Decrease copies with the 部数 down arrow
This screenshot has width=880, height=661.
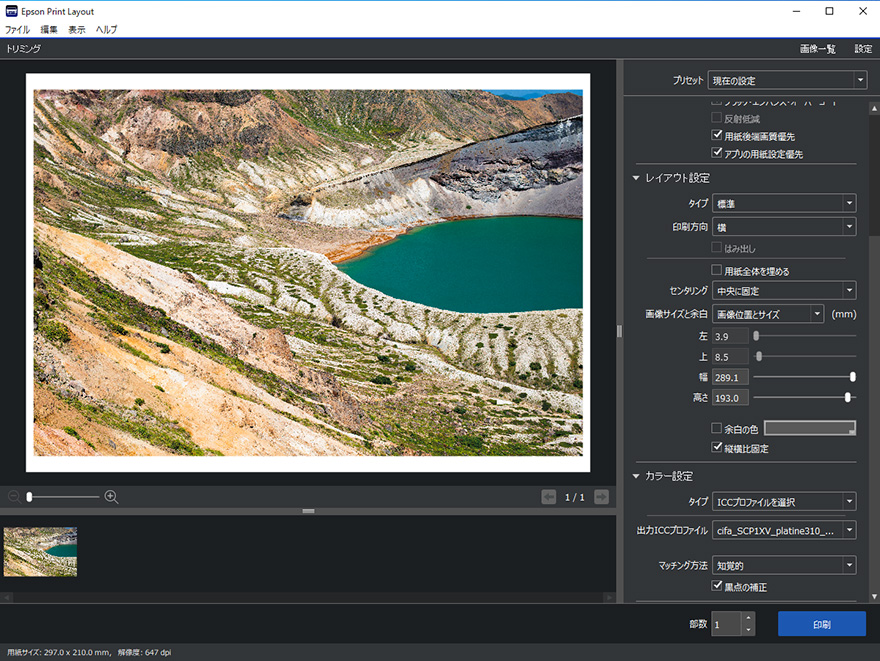click(x=748, y=630)
